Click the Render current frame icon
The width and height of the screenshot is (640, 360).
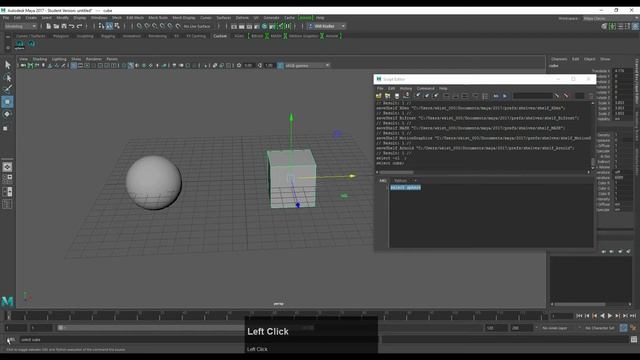pyautogui.click(x=242, y=26)
